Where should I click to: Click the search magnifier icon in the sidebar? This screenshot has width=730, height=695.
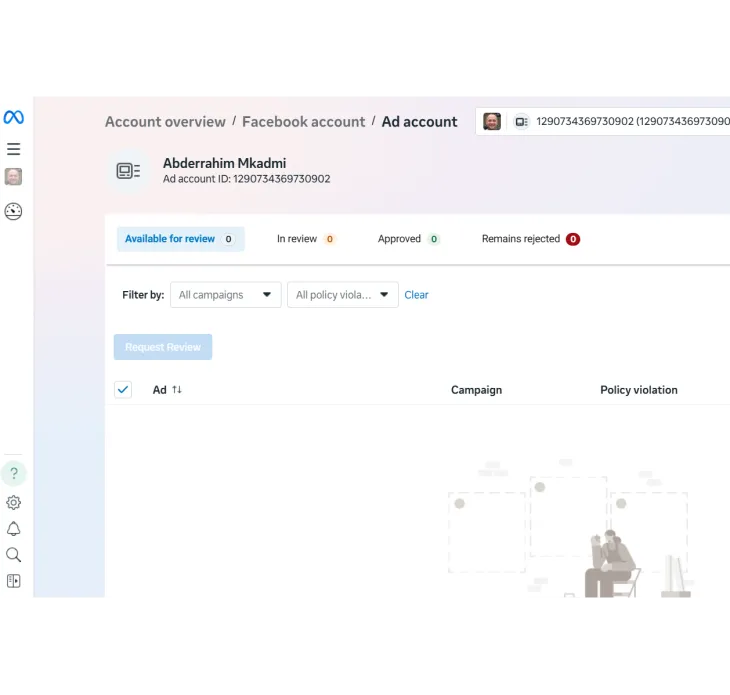pyautogui.click(x=13, y=555)
